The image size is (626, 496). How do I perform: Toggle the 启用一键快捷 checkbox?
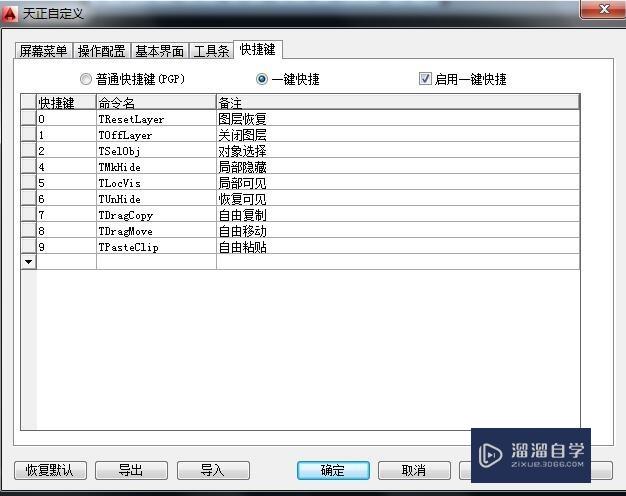[463, 79]
